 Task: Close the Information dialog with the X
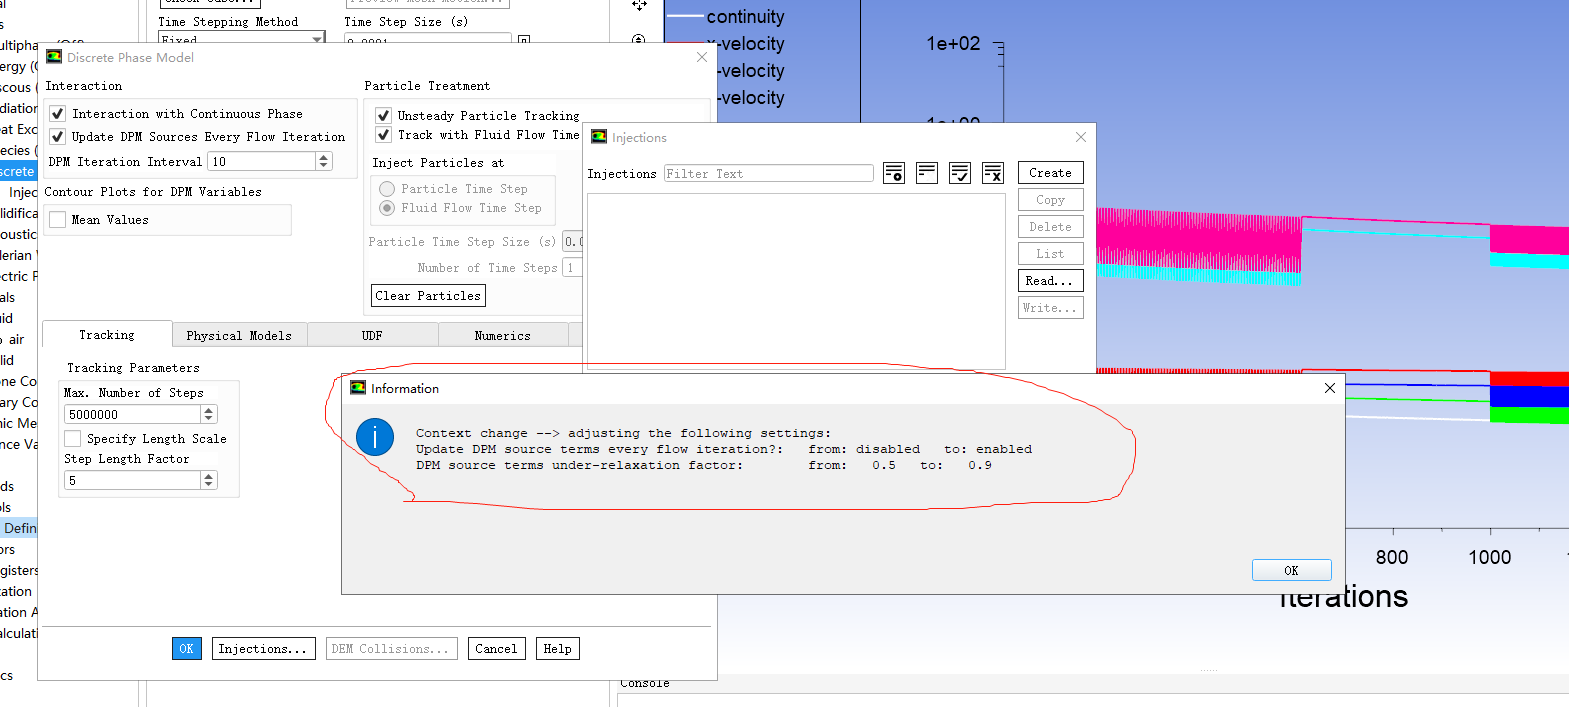click(1329, 388)
